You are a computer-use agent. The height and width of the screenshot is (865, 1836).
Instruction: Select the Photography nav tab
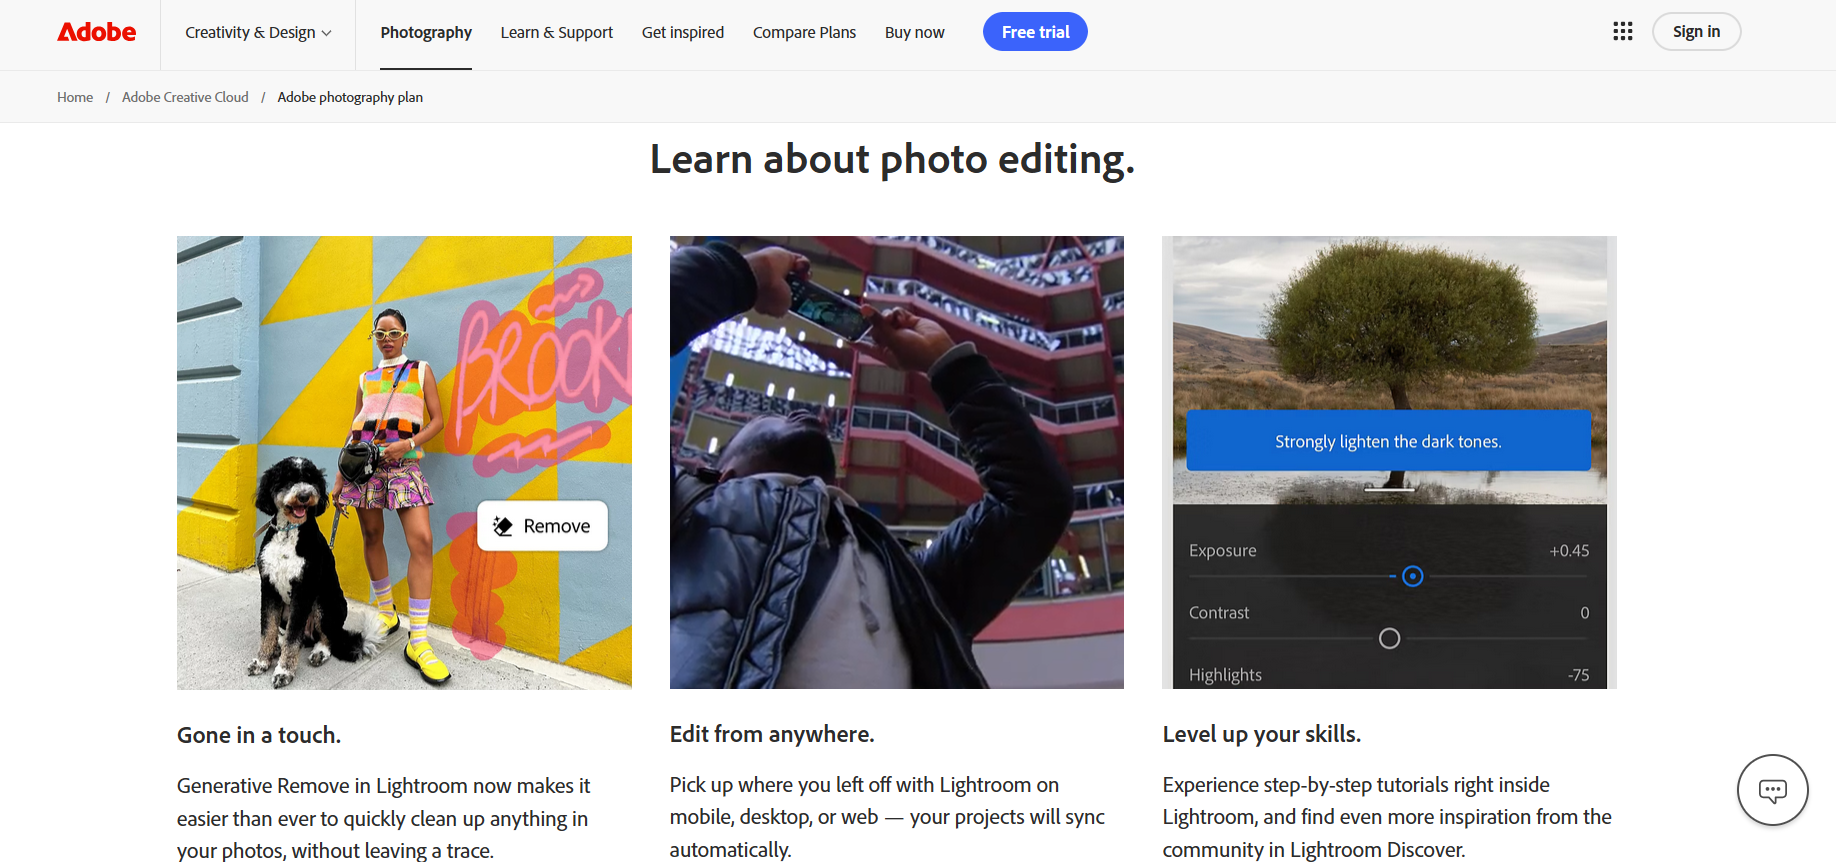426,32
